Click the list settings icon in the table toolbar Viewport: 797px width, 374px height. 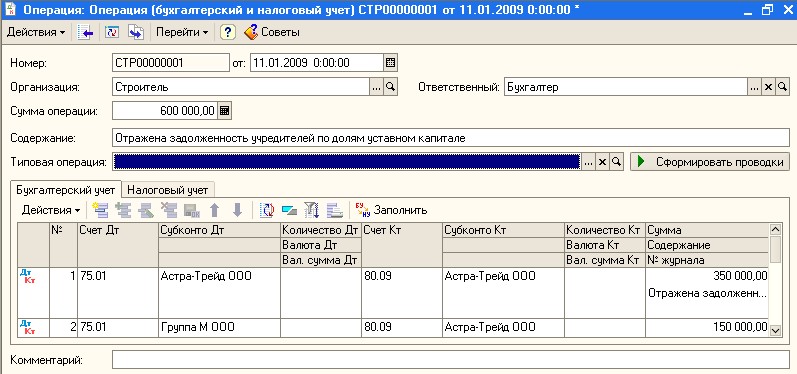(x=334, y=210)
